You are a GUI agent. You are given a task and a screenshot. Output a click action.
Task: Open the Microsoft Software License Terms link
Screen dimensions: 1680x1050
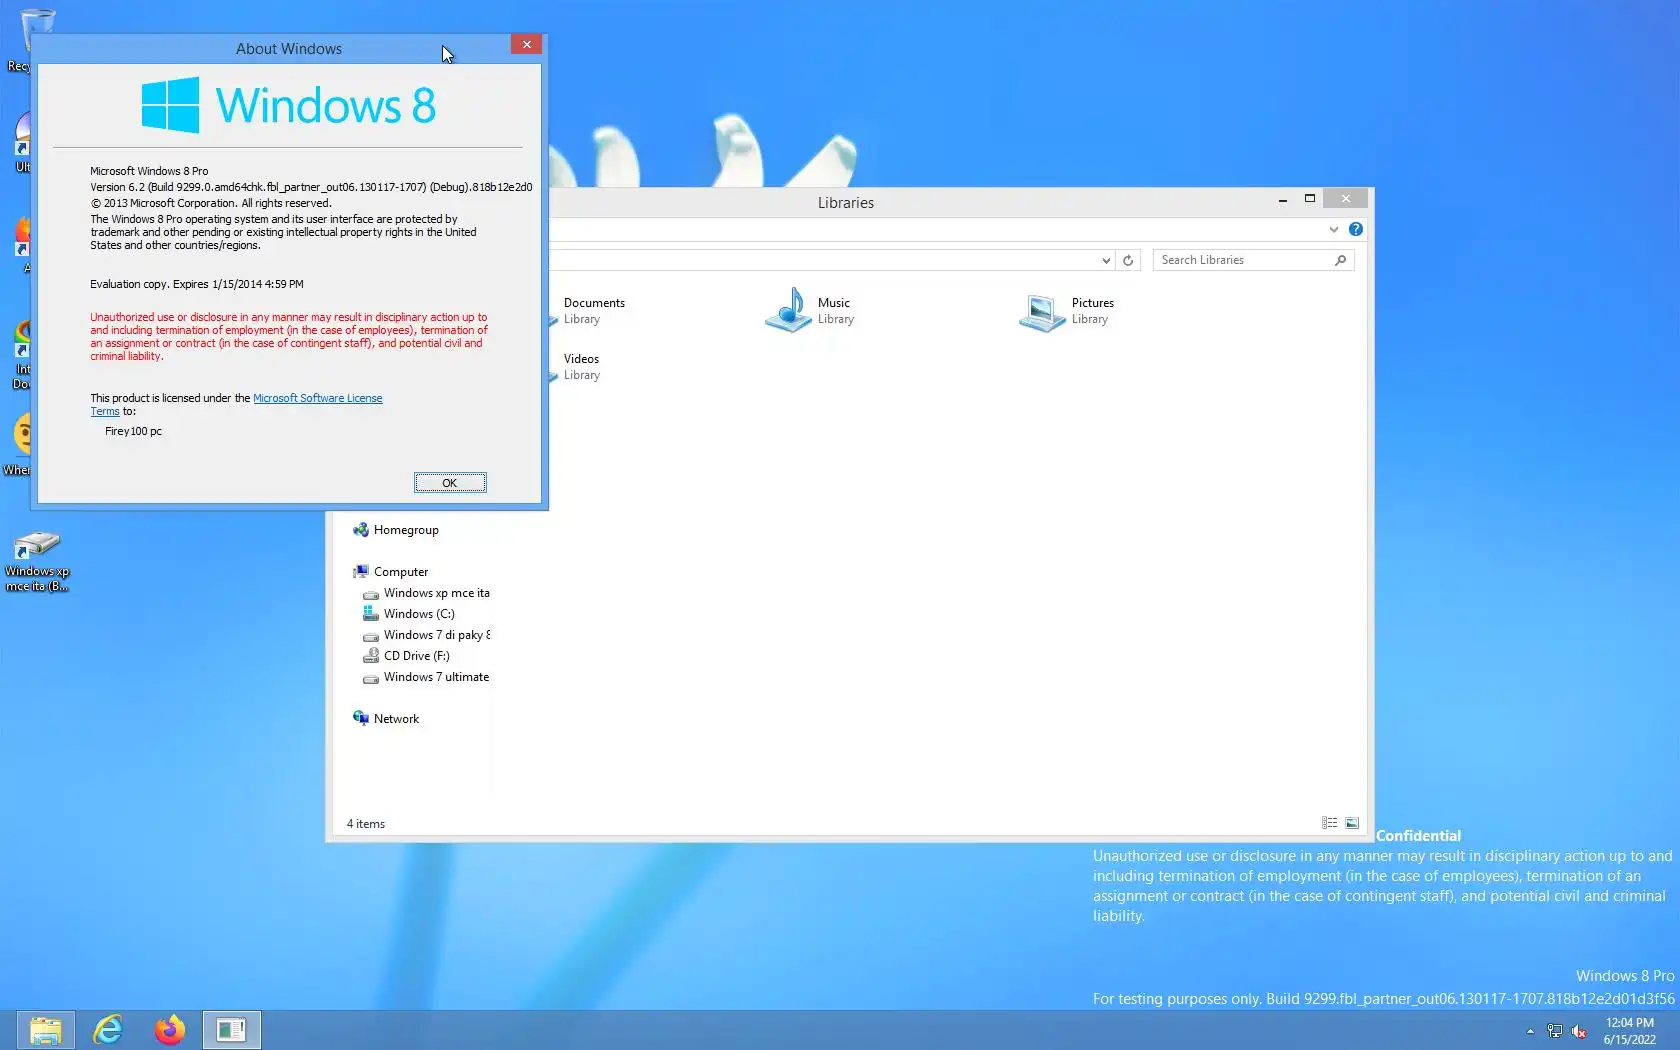coord(317,398)
